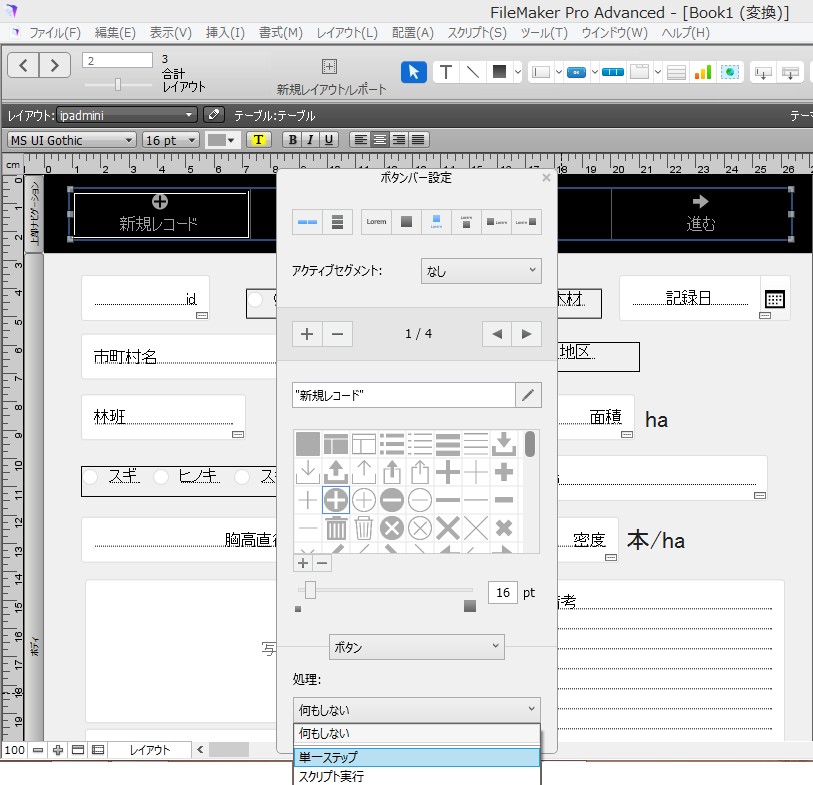Set button bar to horizontal orientation
813x785 pixels.
[307, 222]
